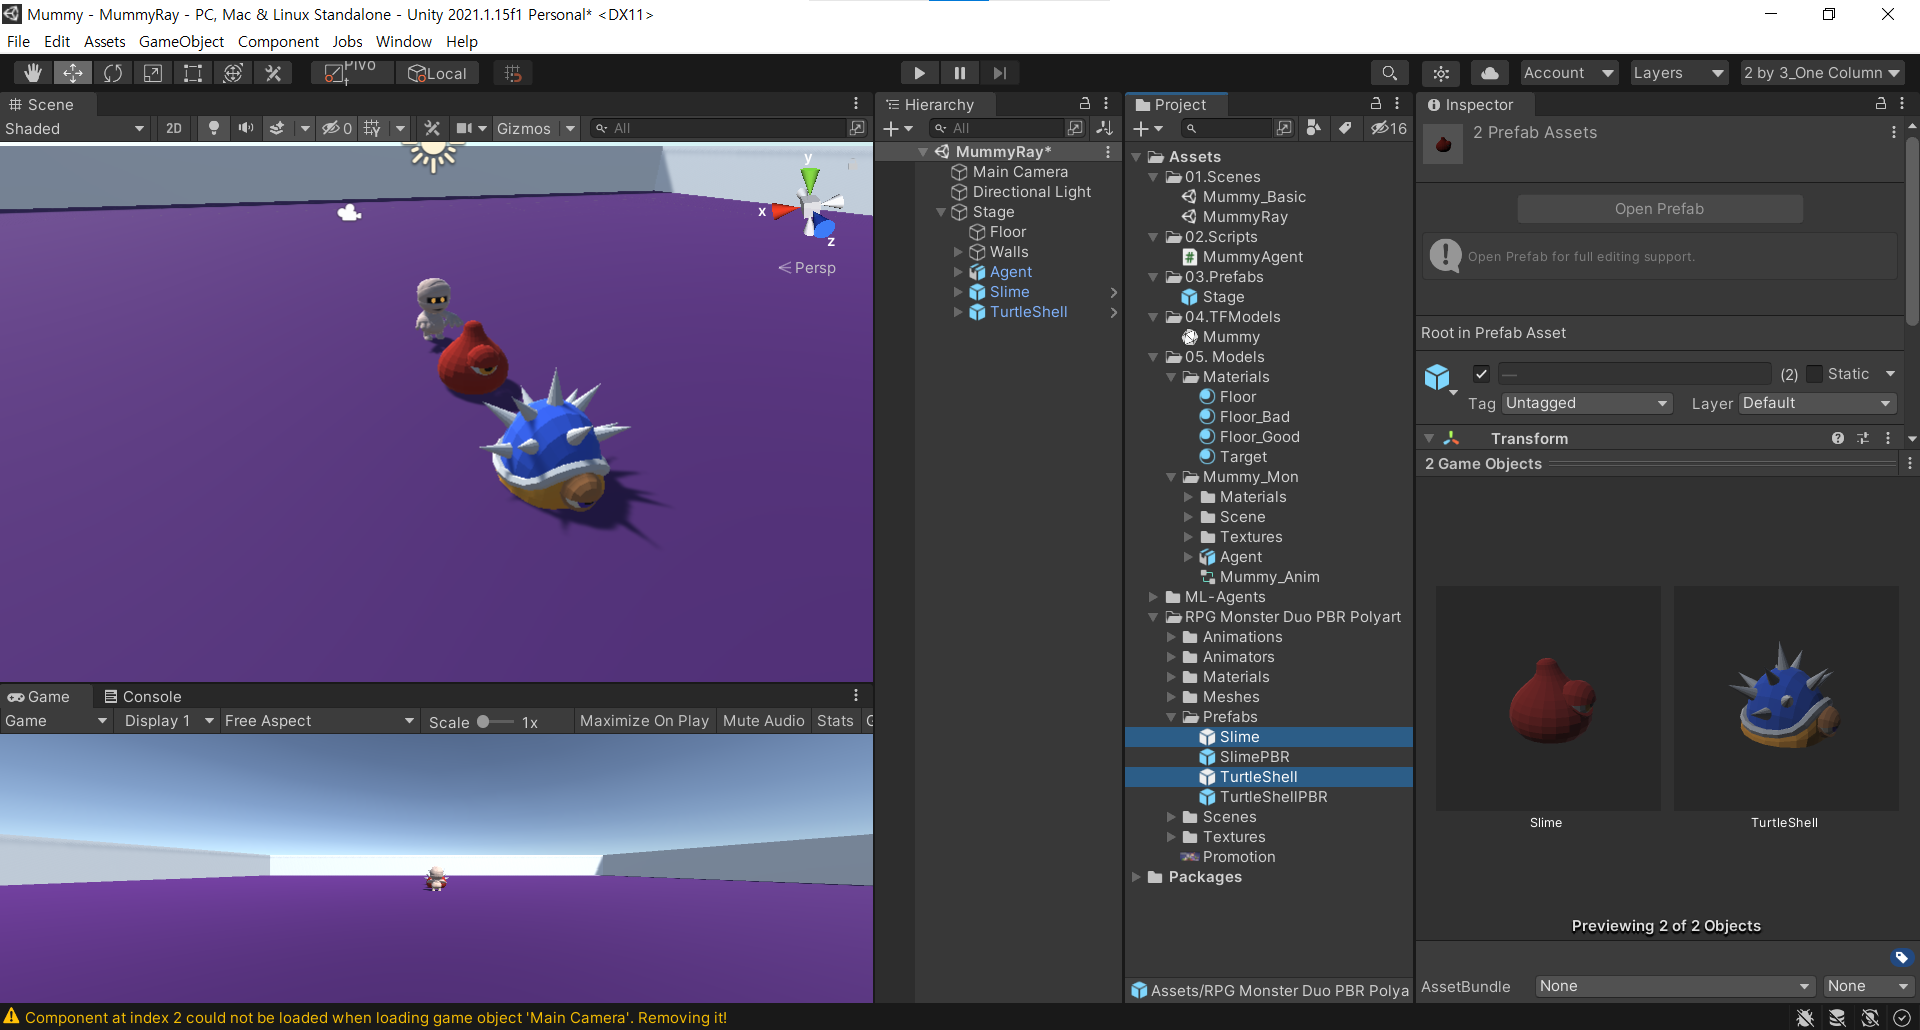Toggle Local/Global handle rotation
Screen dimensions: 1920x1030
437,73
